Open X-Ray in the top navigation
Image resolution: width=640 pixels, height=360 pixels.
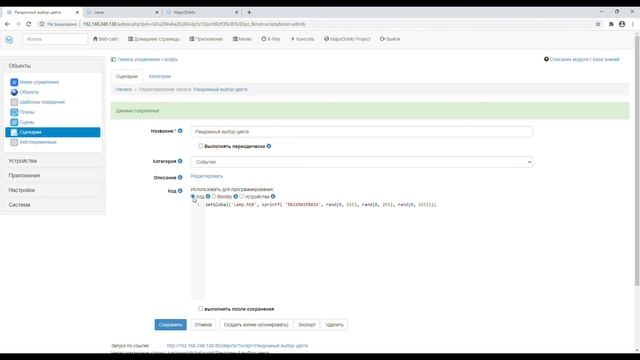[x=271, y=39]
